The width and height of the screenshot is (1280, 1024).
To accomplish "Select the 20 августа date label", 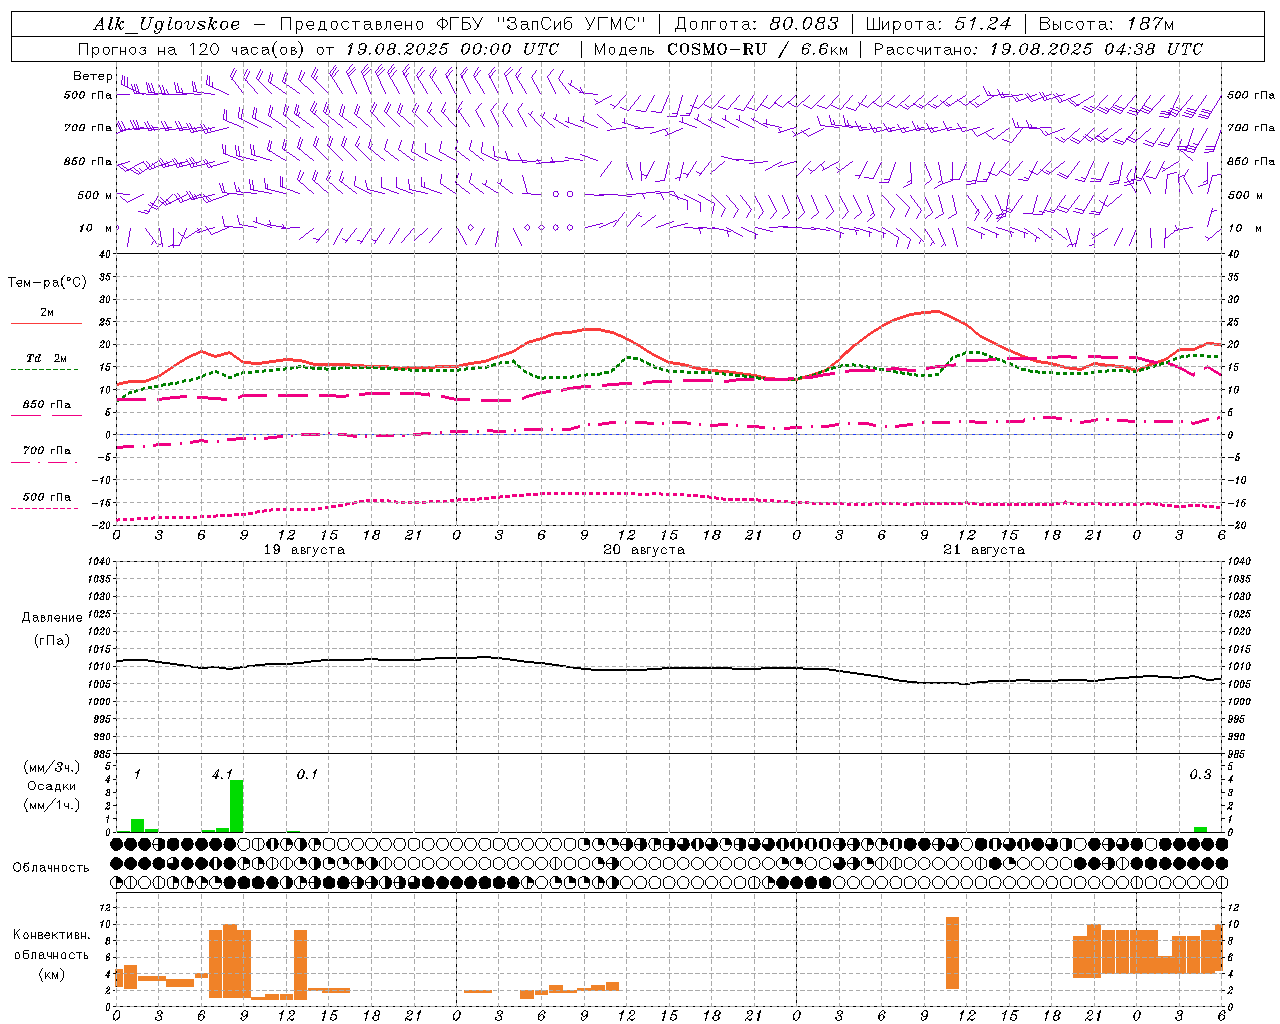I will click(x=644, y=549).
